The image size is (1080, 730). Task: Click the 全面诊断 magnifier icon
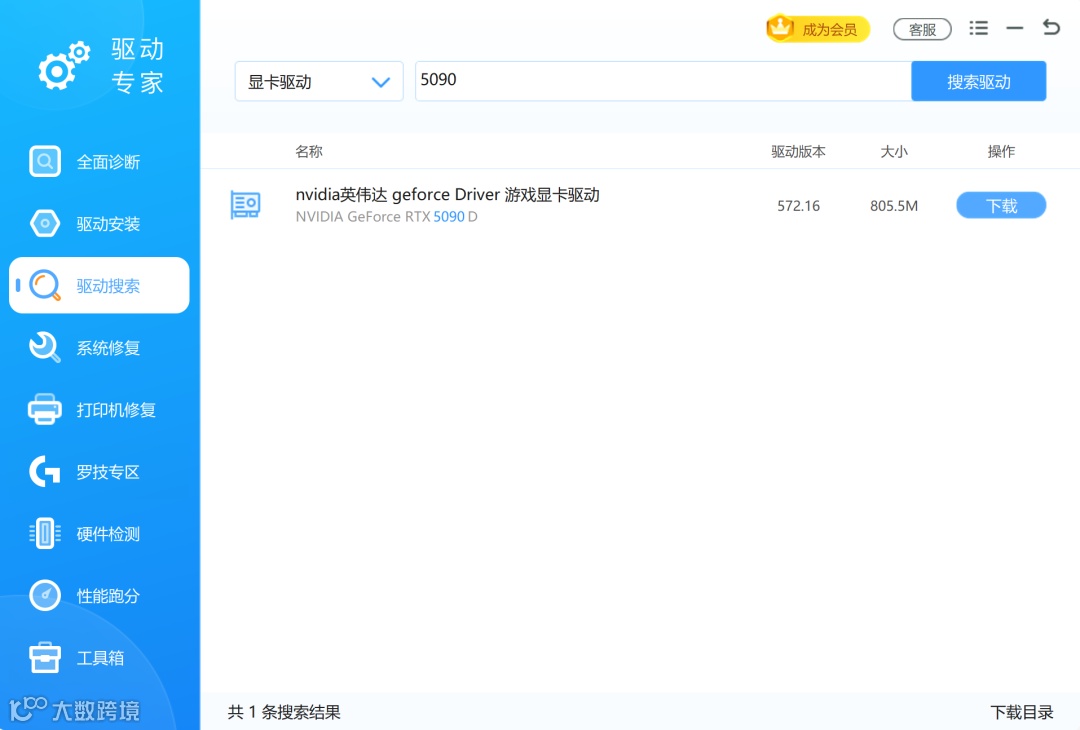pyautogui.click(x=45, y=162)
